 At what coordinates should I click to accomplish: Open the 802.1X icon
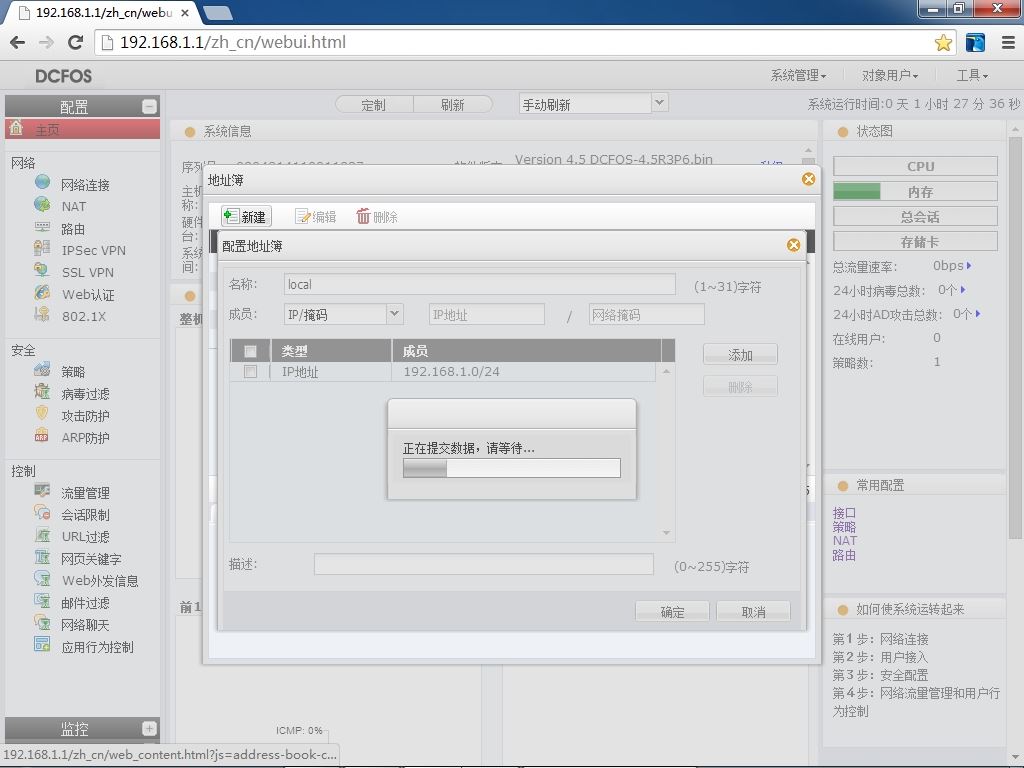tap(42, 314)
